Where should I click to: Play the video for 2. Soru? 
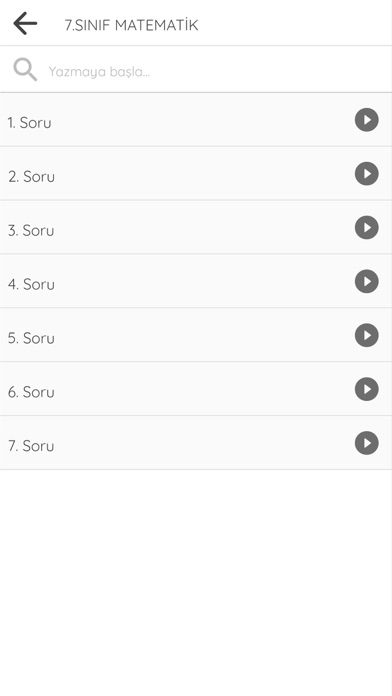click(x=366, y=174)
